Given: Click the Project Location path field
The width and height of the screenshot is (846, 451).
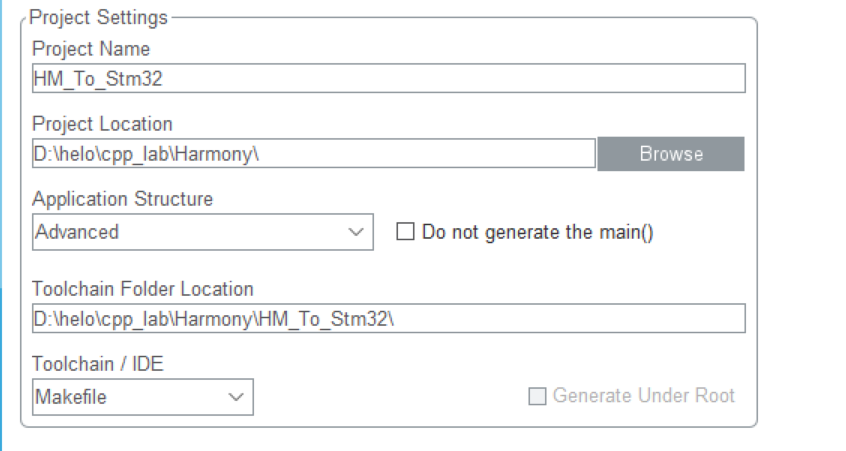Looking at the screenshot, I should [x=314, y=154].
